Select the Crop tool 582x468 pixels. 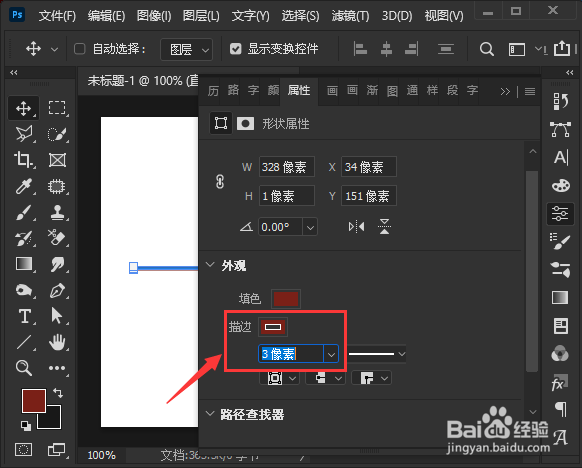(23, 160)
